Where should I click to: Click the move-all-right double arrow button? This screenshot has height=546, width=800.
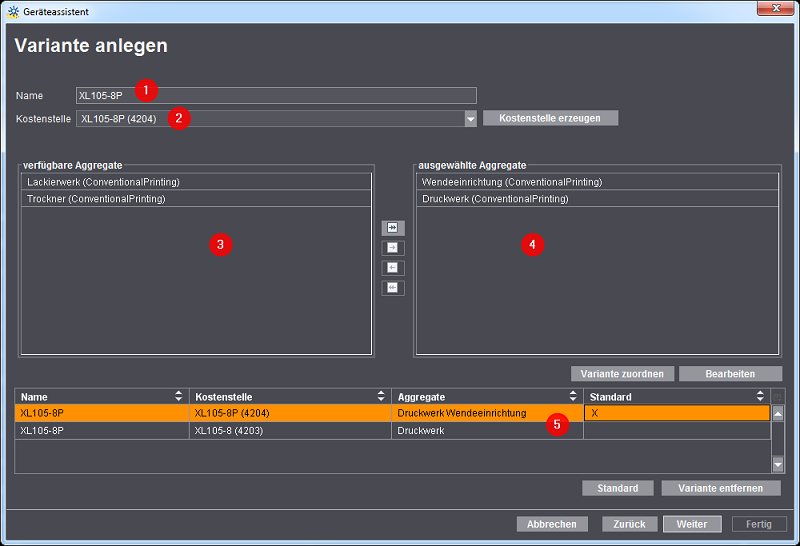[393, 228]
